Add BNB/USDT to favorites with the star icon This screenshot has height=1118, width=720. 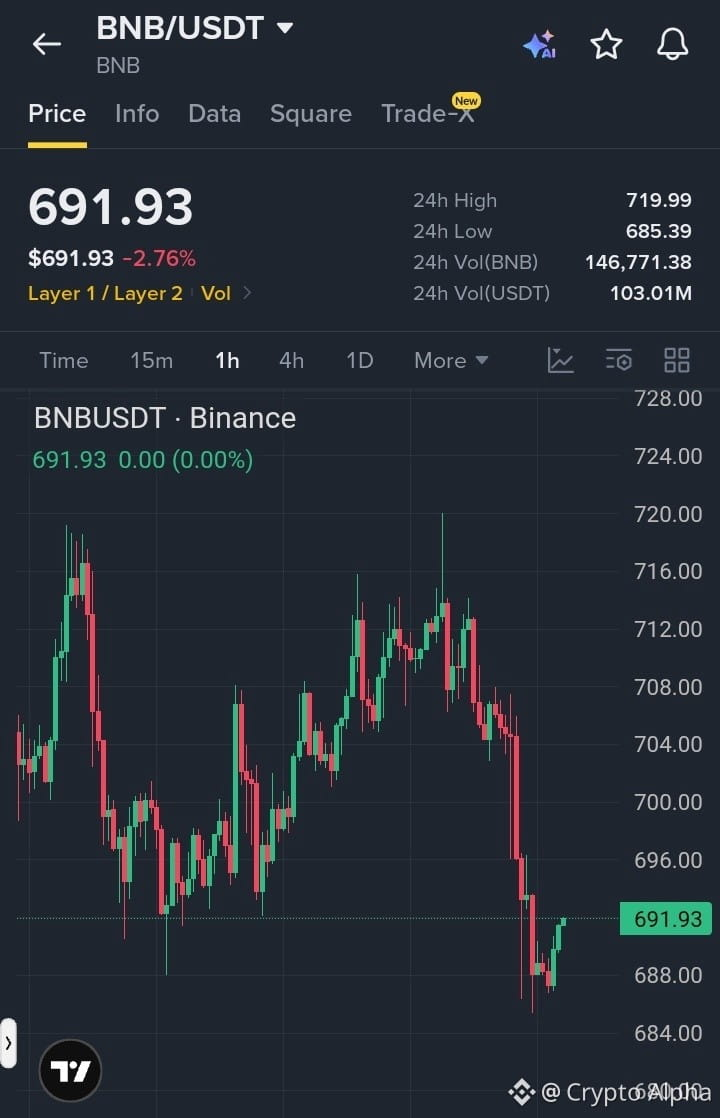tap(606, 45)
